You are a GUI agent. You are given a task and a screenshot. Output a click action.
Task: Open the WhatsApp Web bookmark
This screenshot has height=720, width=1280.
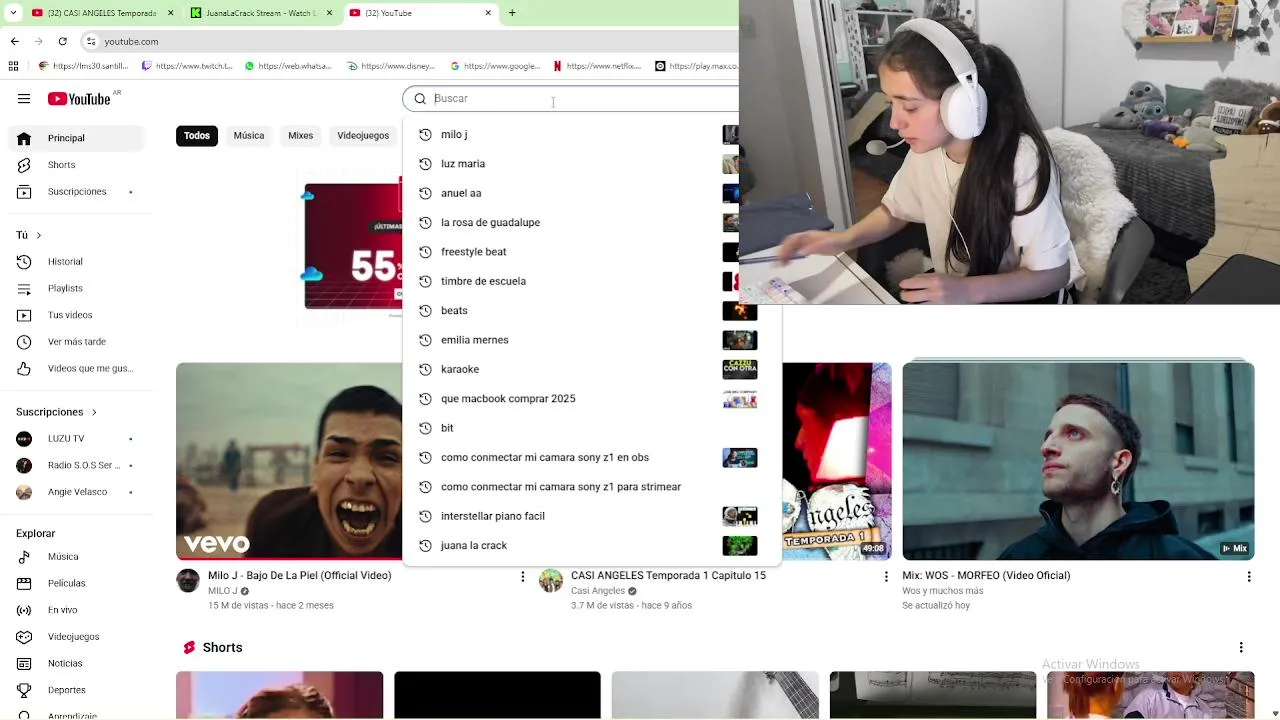point(288,66)
